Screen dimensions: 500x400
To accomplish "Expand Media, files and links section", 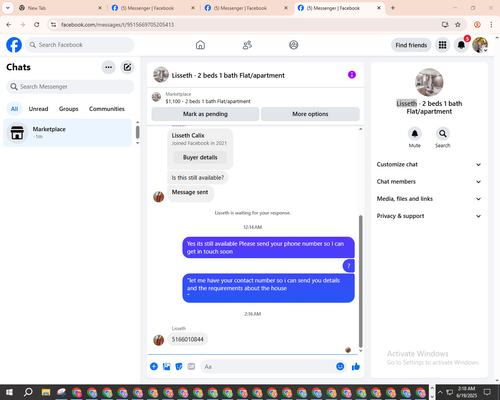I will click(x=429, y=199).
